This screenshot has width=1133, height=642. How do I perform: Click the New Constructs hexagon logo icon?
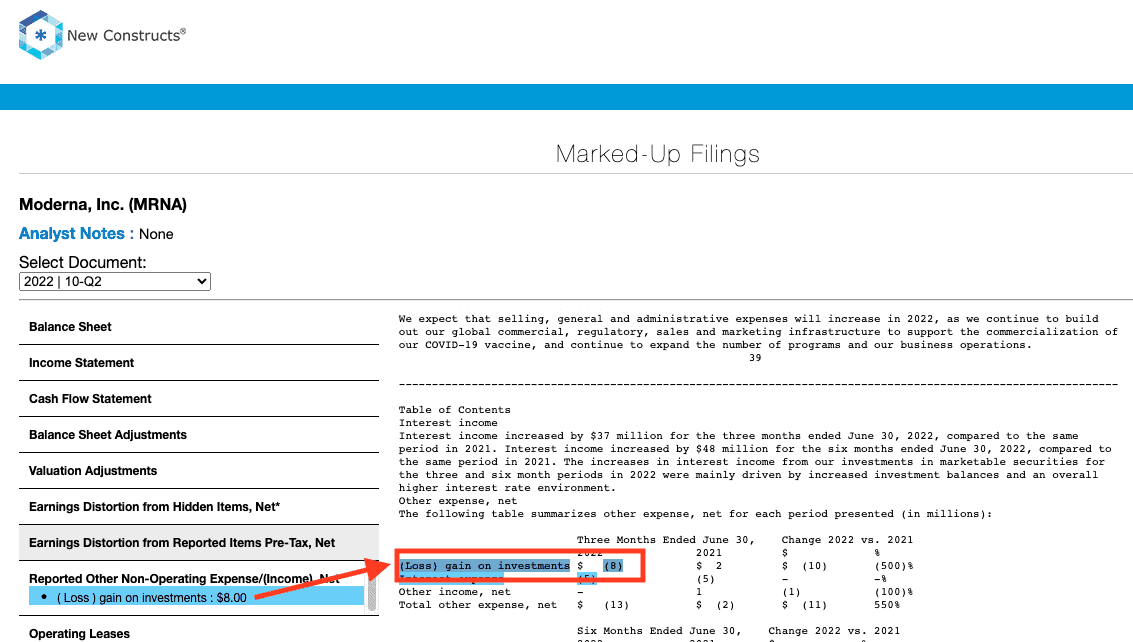(x=40, y=35)
